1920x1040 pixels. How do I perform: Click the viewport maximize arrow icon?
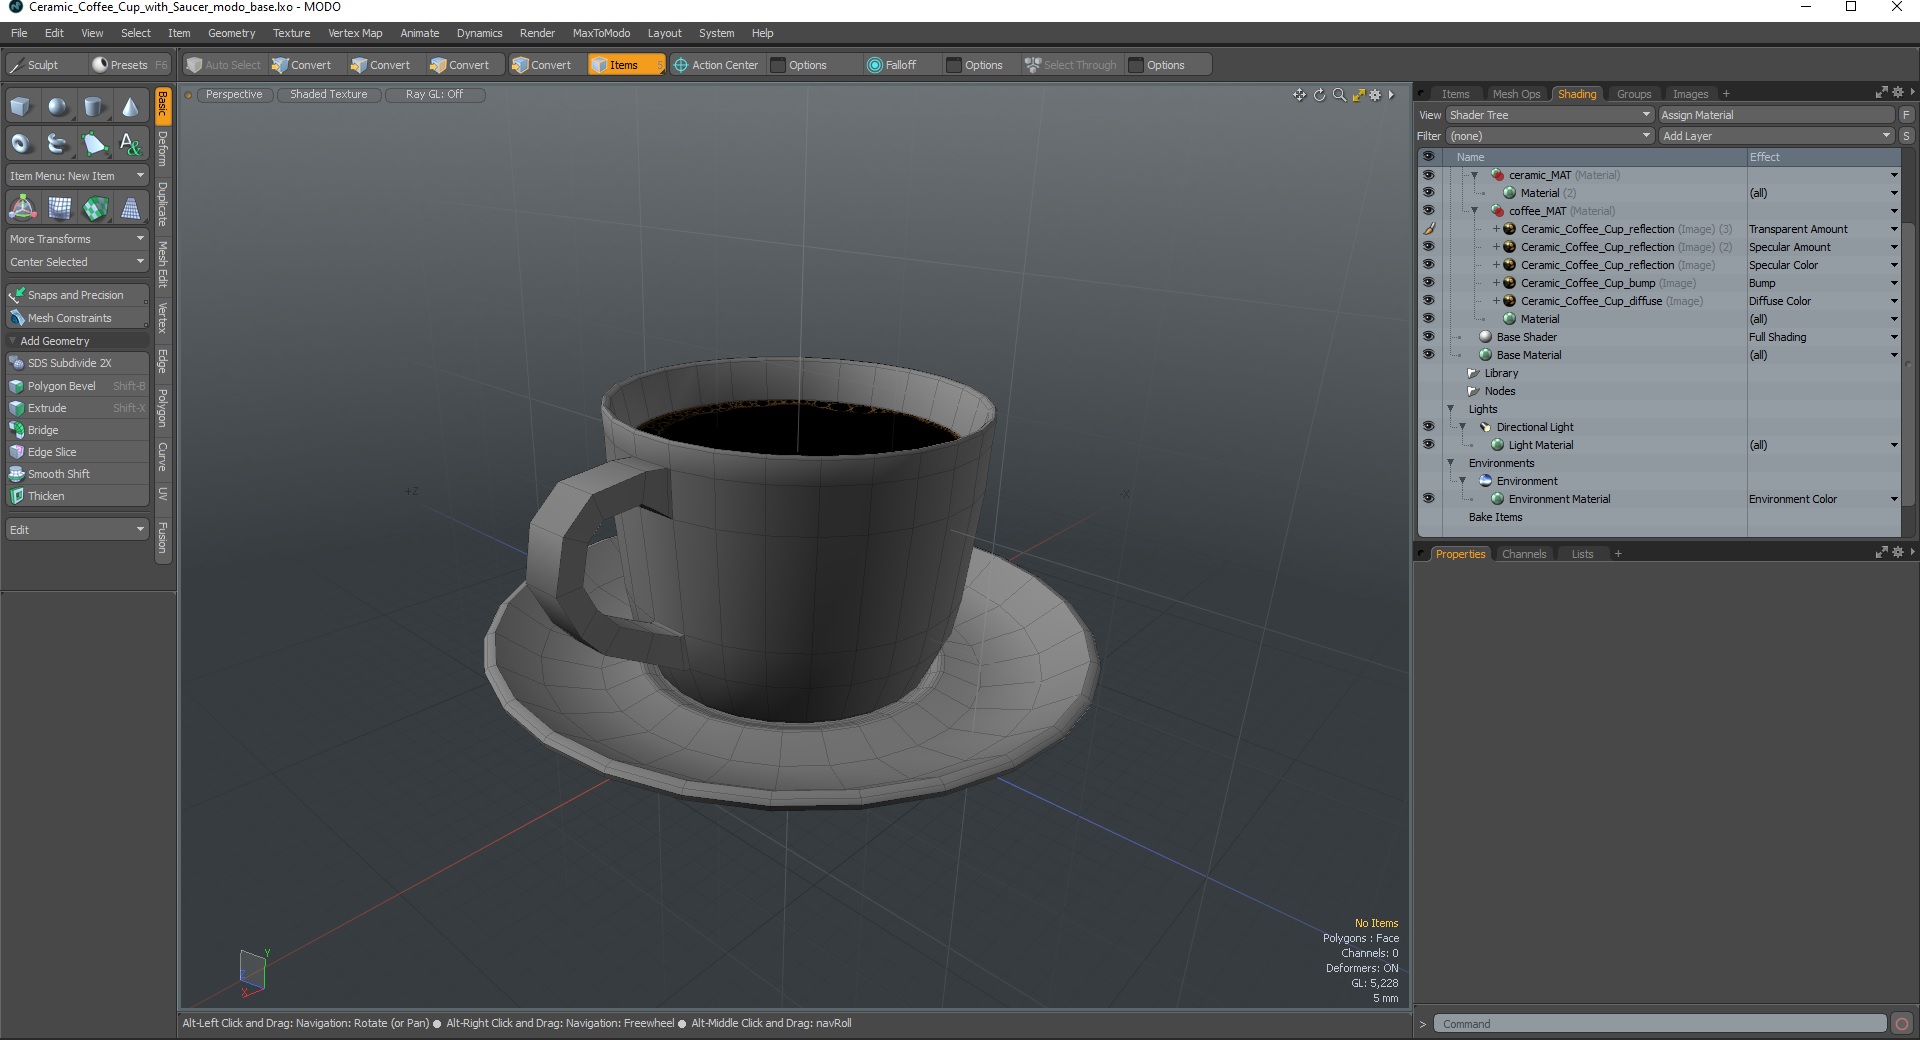point(1358,95)
